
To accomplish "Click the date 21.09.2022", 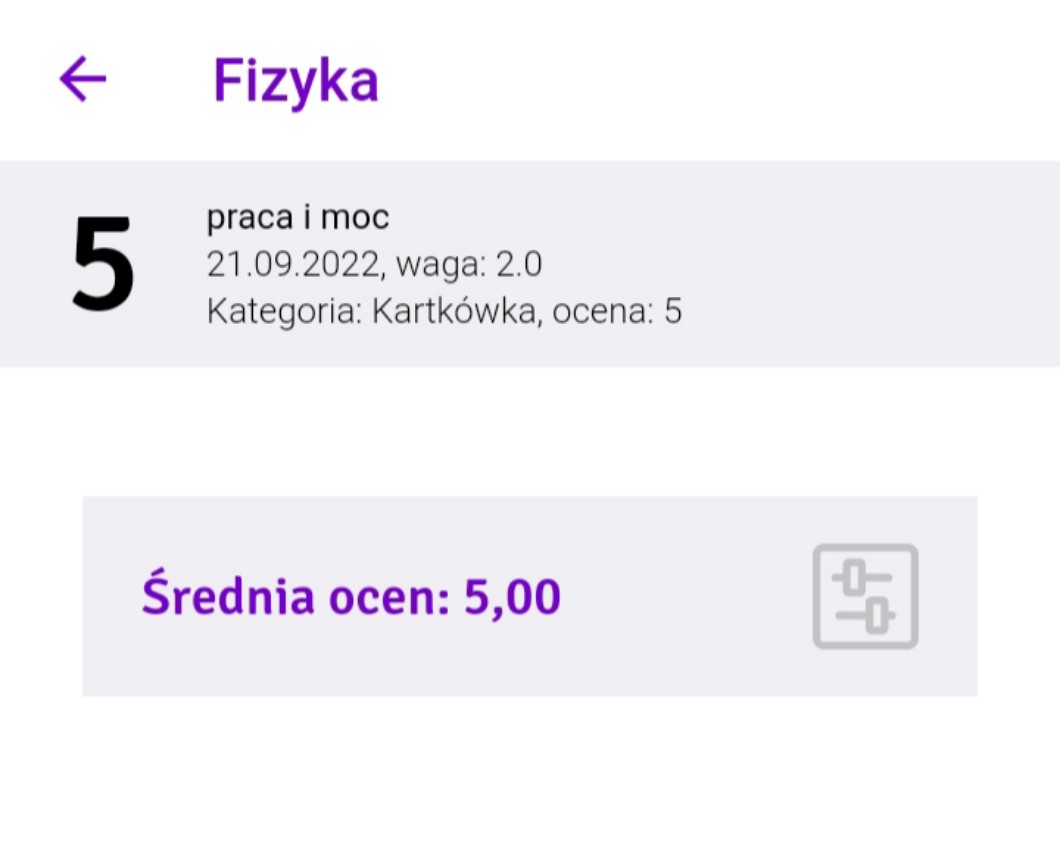I will coord(293,264).
